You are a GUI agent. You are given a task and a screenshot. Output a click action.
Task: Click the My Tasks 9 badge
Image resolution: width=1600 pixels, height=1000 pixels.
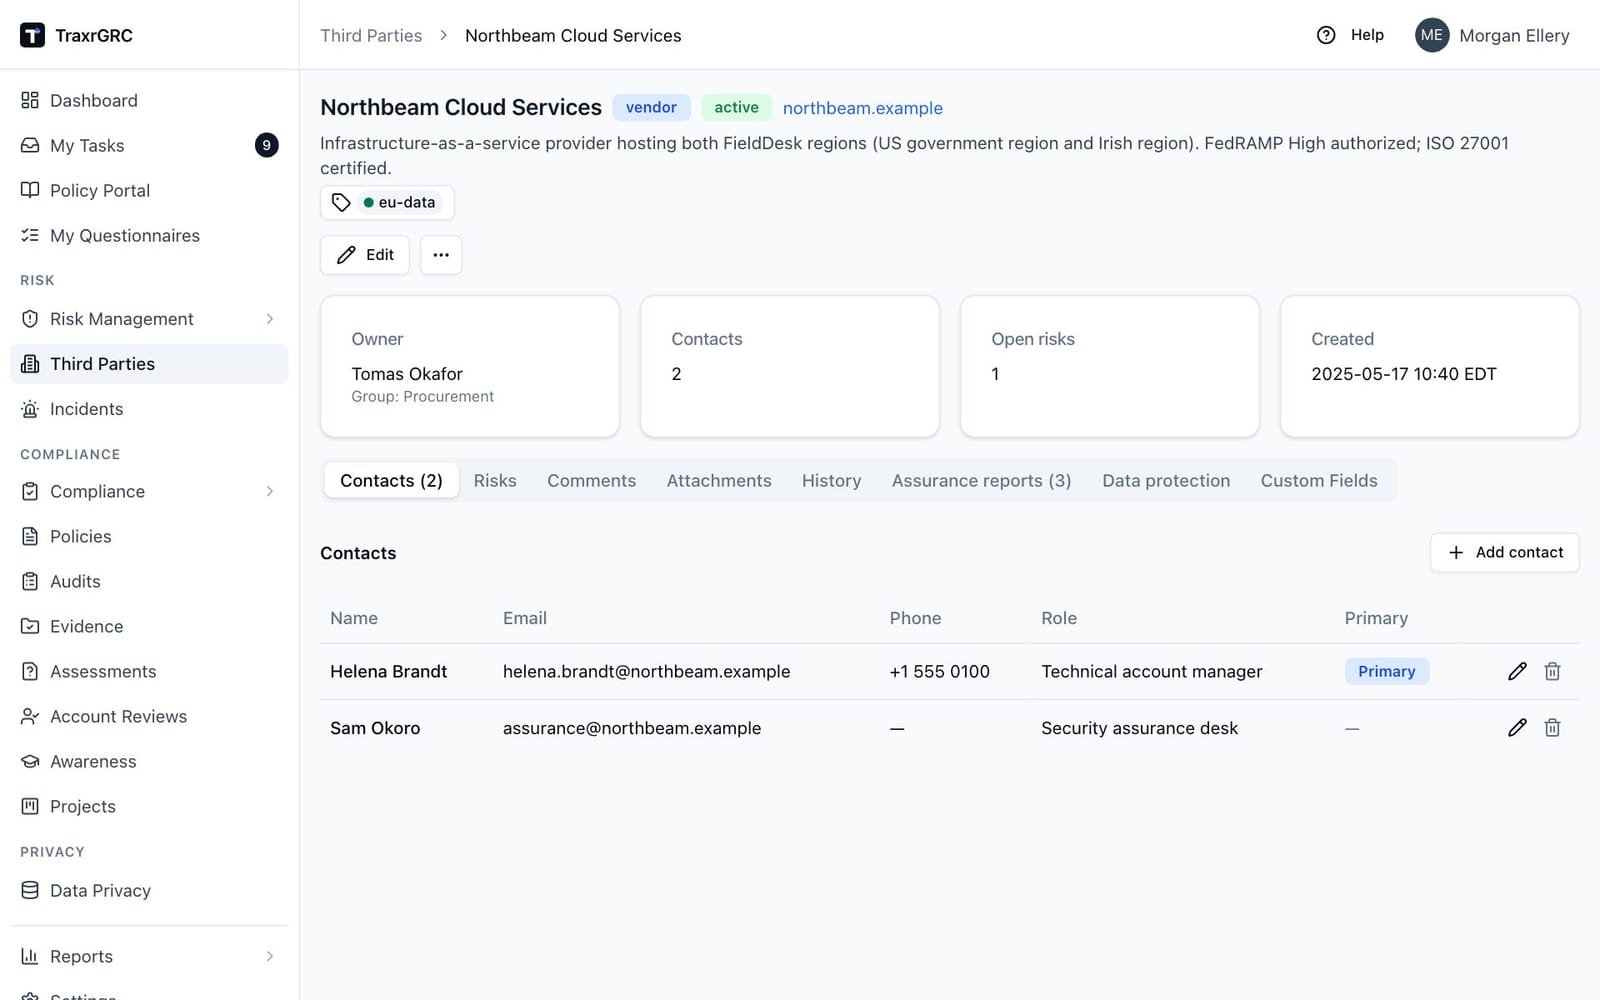pos(266,145)
